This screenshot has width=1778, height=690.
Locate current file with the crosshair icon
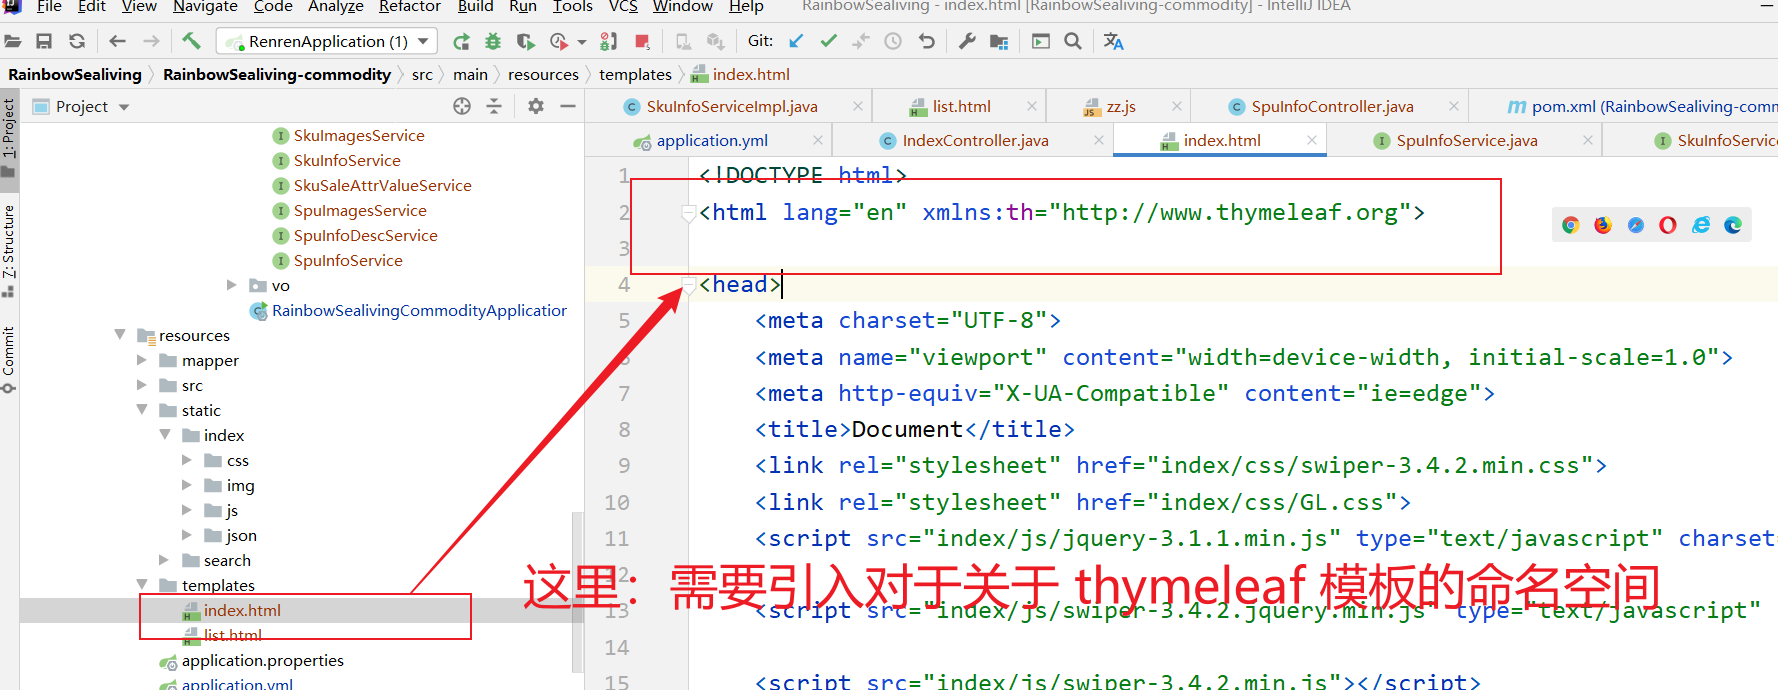pos(462,106)
